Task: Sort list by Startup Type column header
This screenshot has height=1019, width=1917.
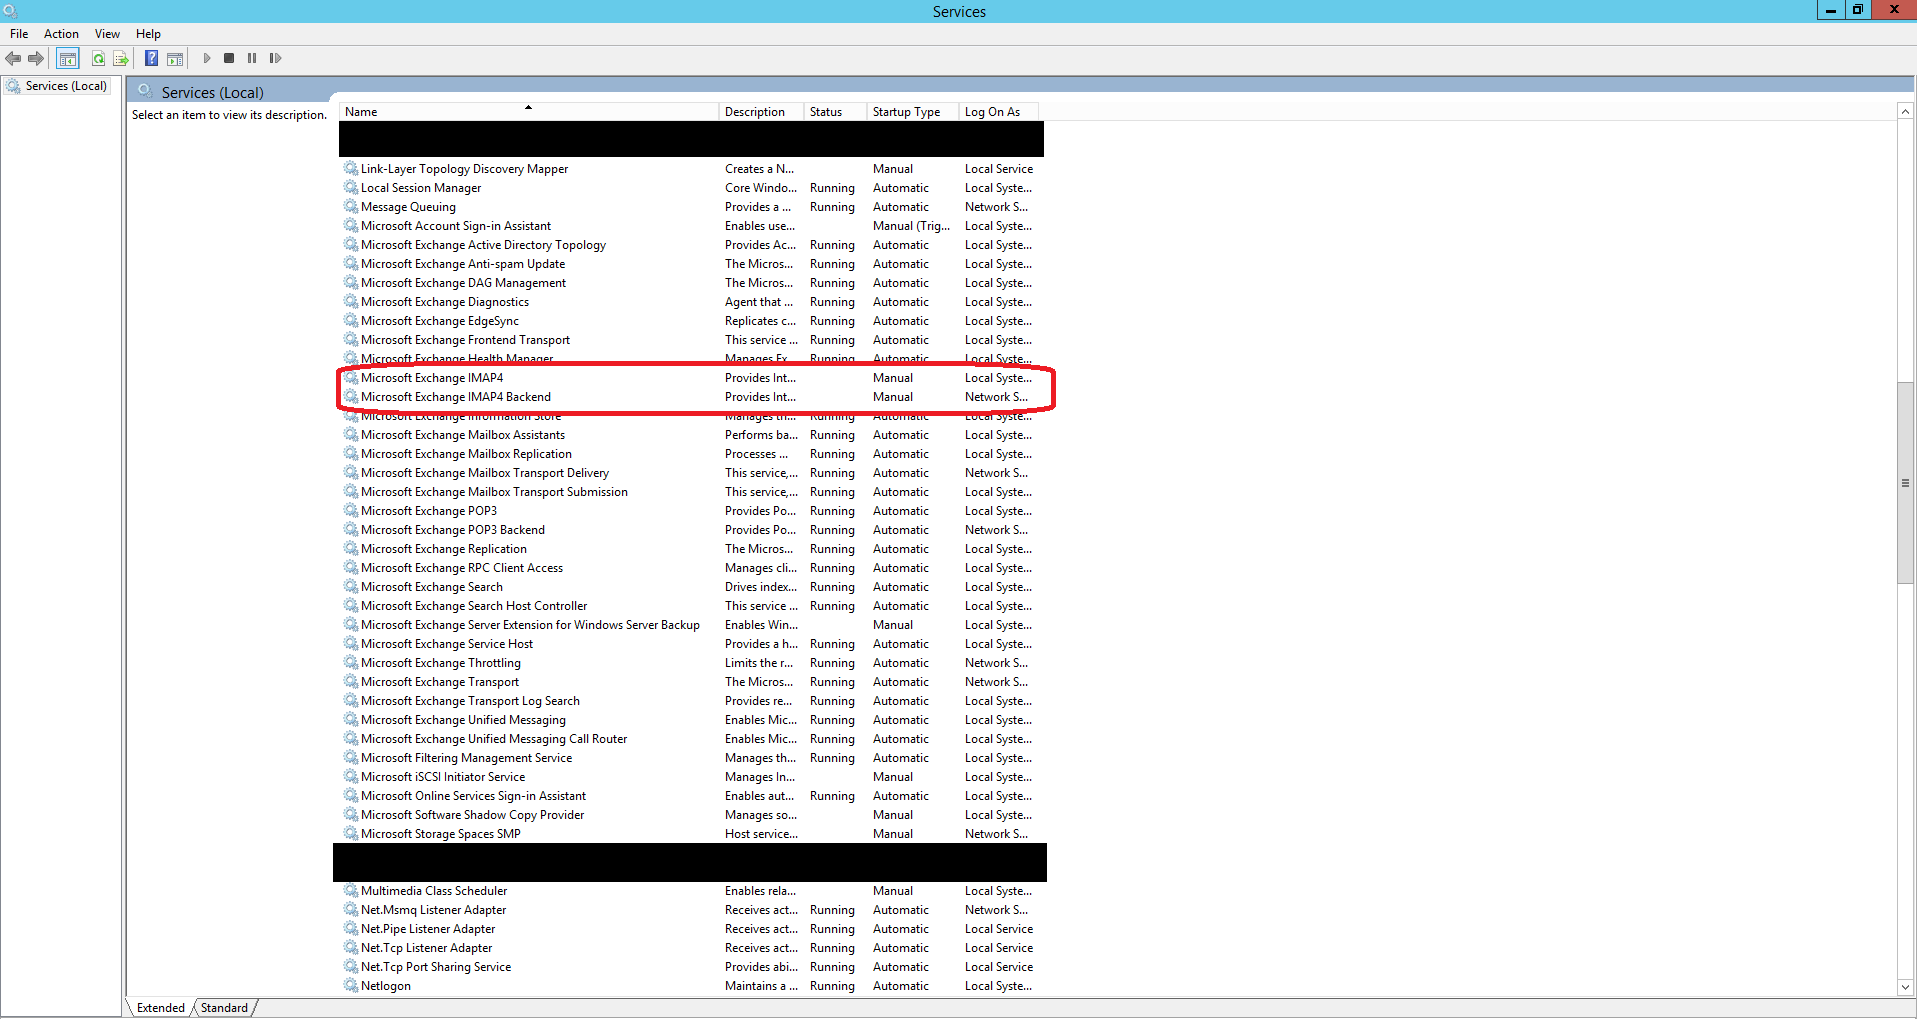Action: (906, 112)
